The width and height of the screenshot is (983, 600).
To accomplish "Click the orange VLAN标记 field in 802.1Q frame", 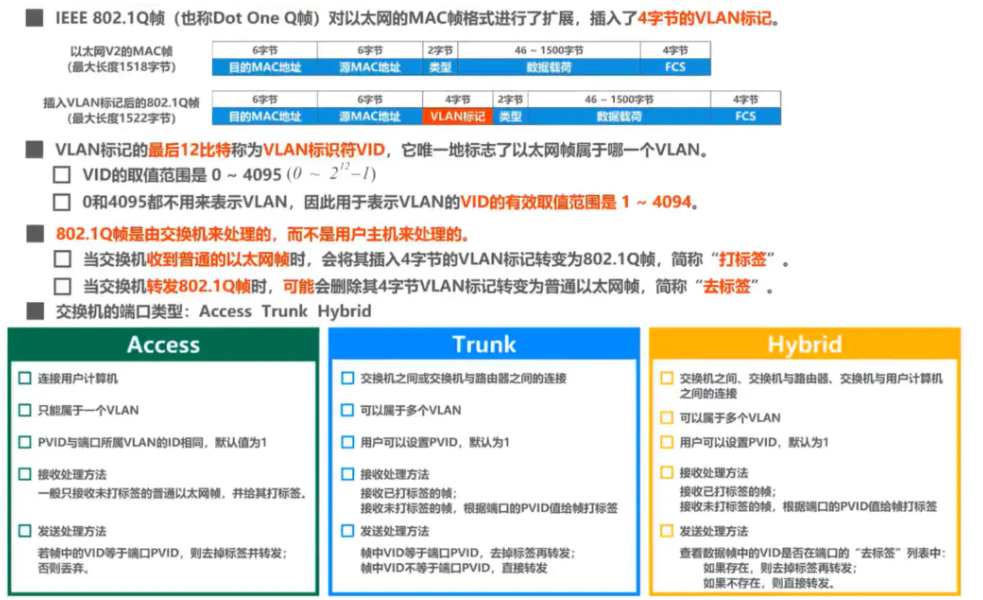I will click(x=457, y=116).
